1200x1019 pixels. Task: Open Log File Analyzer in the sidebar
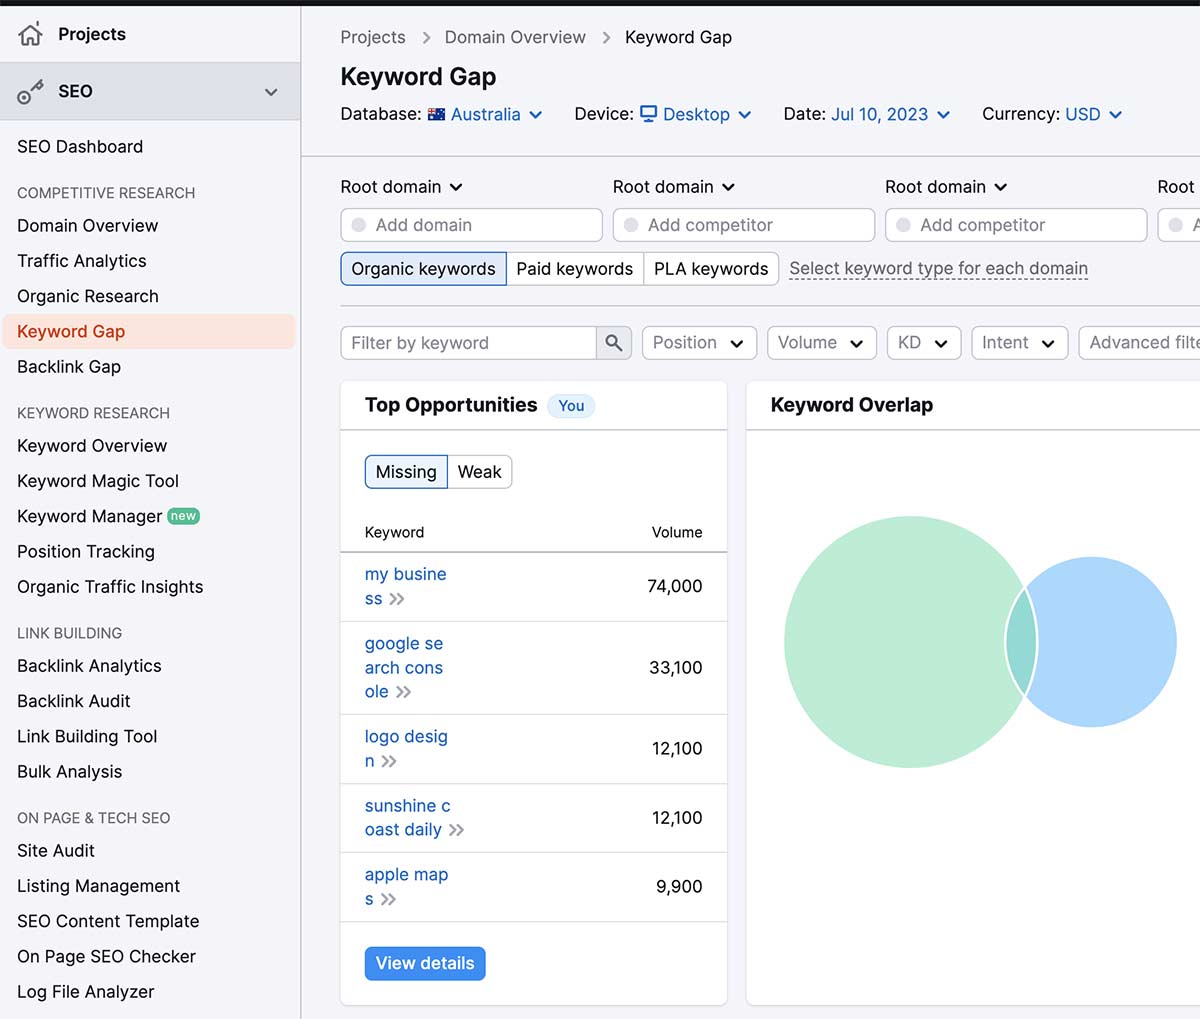(86, 992)
